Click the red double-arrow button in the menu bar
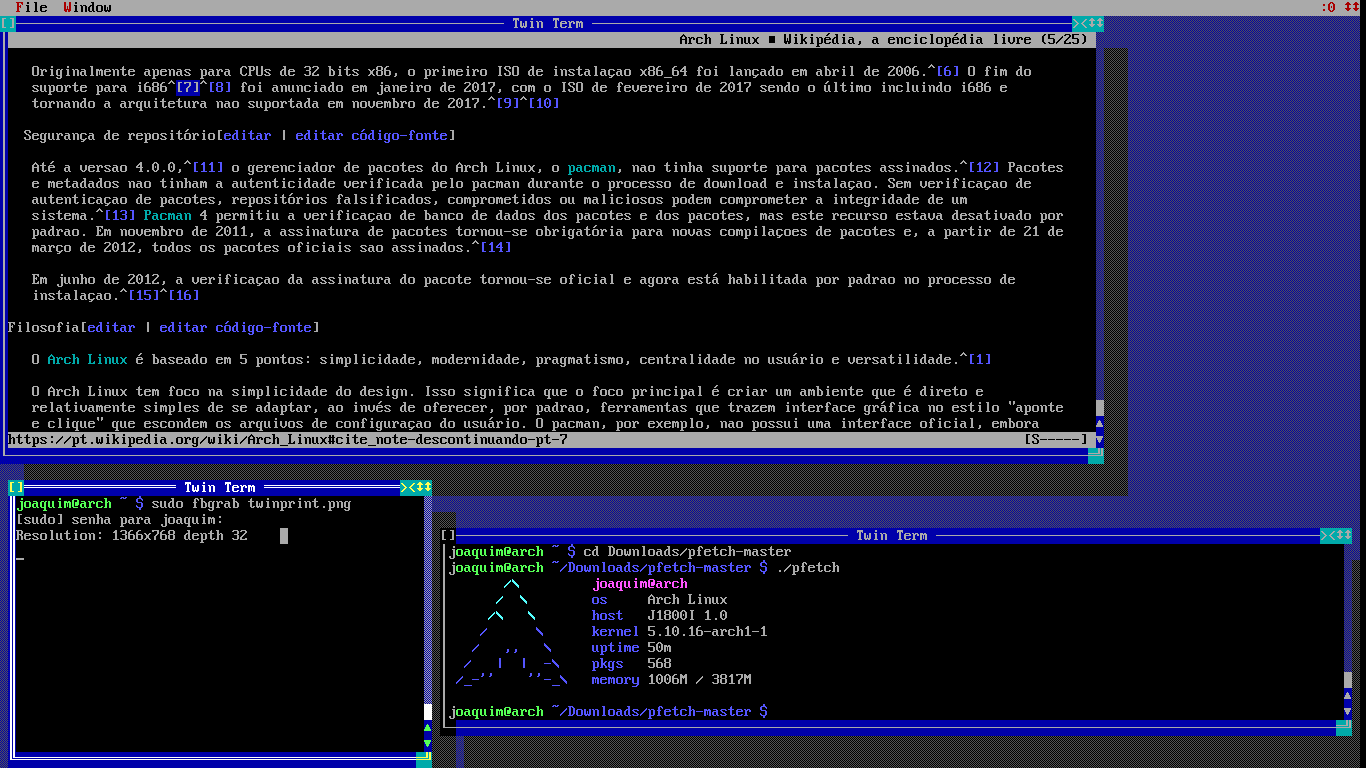 click(x=1352, y=7)
